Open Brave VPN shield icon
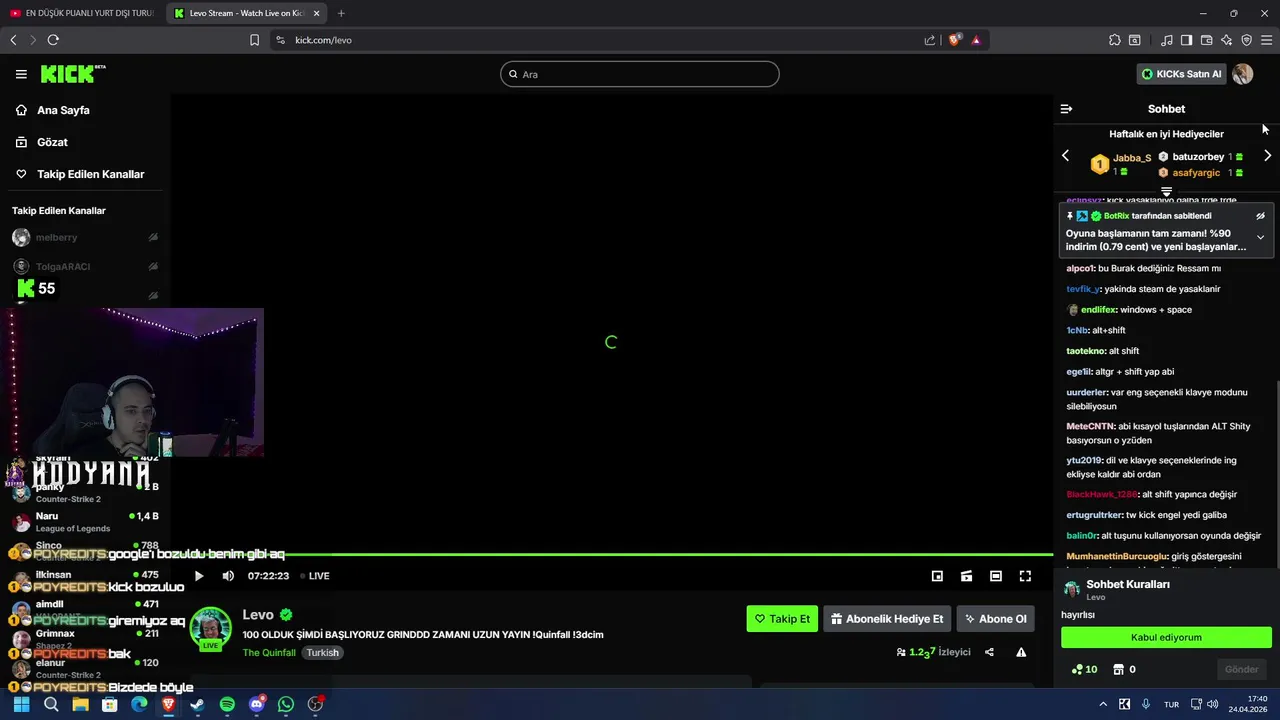The height and width of the screenshot is (720, 1280). coord(1246,40)
